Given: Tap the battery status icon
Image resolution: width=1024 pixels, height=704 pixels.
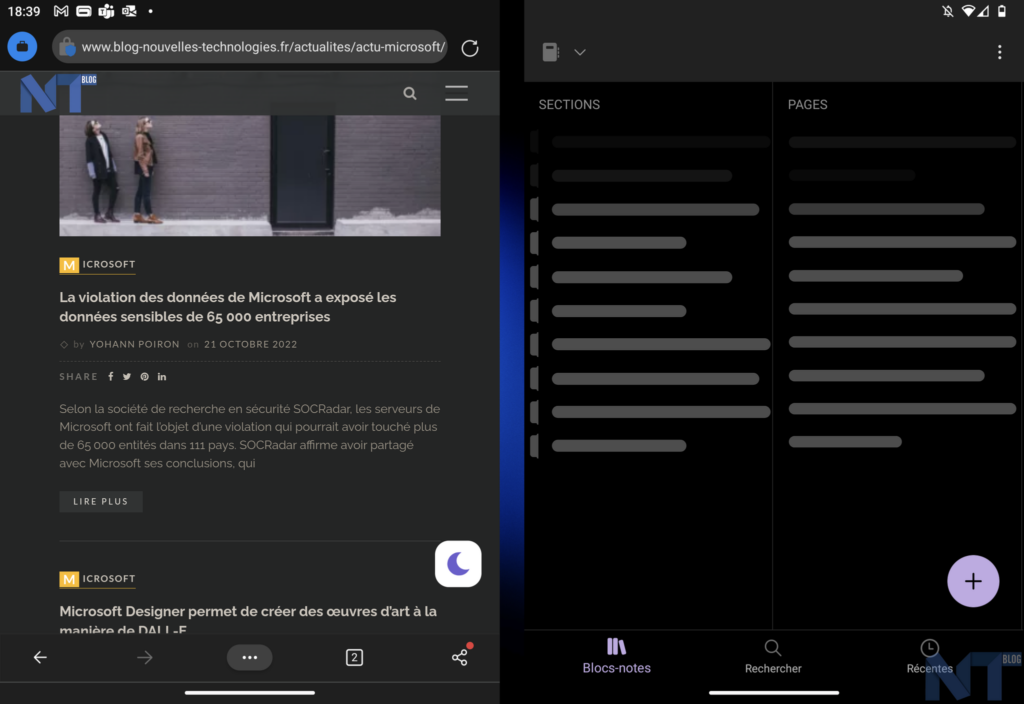Looking at the screenshot, I should point(1002,11).
